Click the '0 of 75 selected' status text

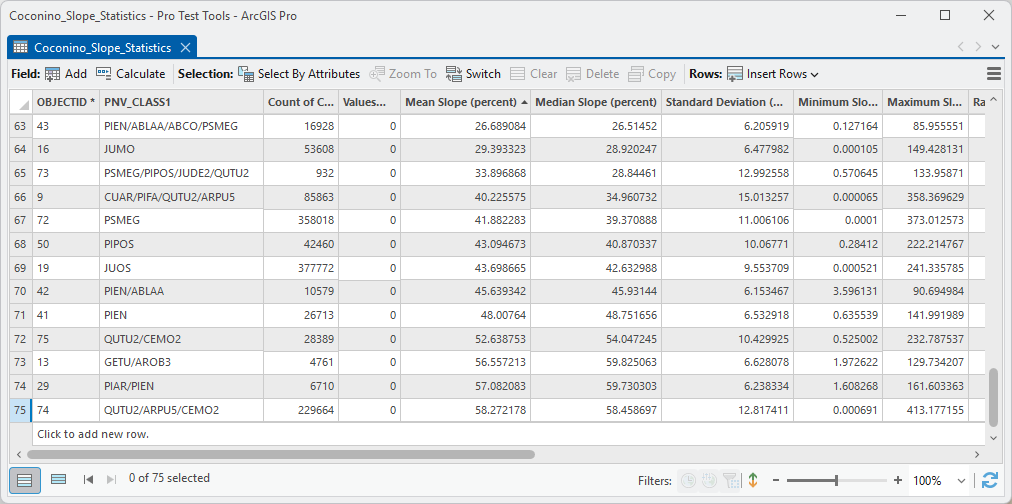169,478
